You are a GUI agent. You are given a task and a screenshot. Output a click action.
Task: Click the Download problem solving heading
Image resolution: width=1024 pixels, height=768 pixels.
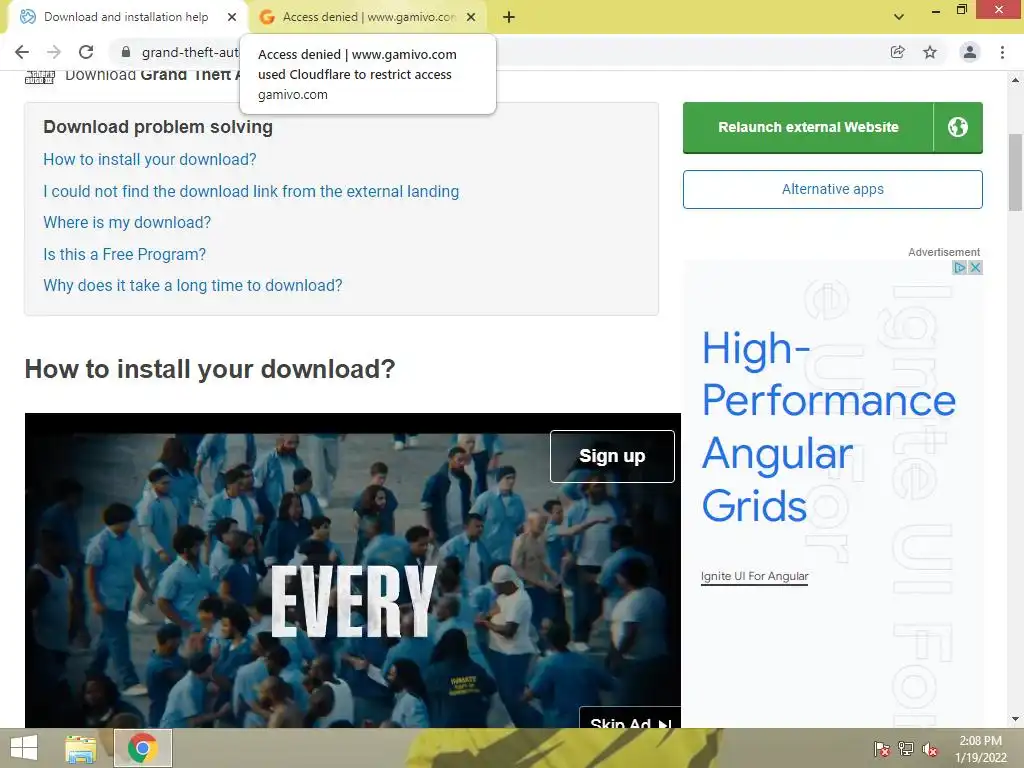pyautogui.click(x=158, y=127)
